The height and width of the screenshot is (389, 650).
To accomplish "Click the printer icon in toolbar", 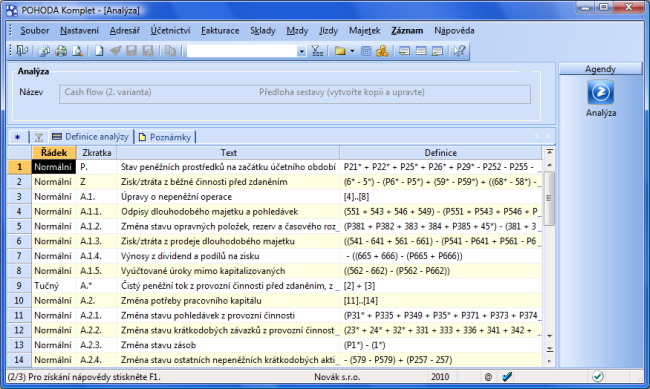I will click(x=61, y=51).
